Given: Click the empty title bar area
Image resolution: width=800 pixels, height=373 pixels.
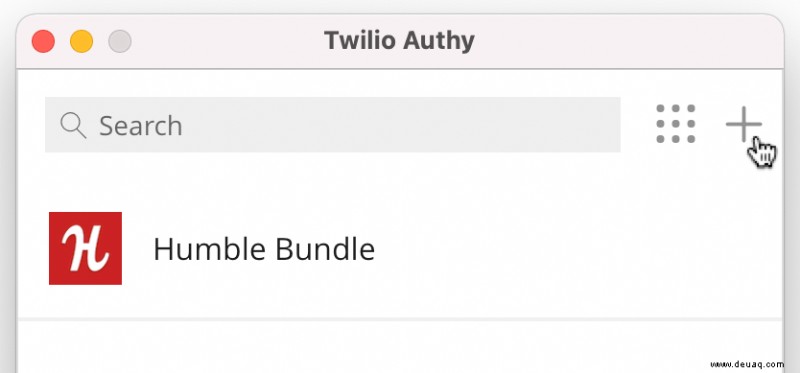Looking at the screenshot, I should (x=628, y=41).
